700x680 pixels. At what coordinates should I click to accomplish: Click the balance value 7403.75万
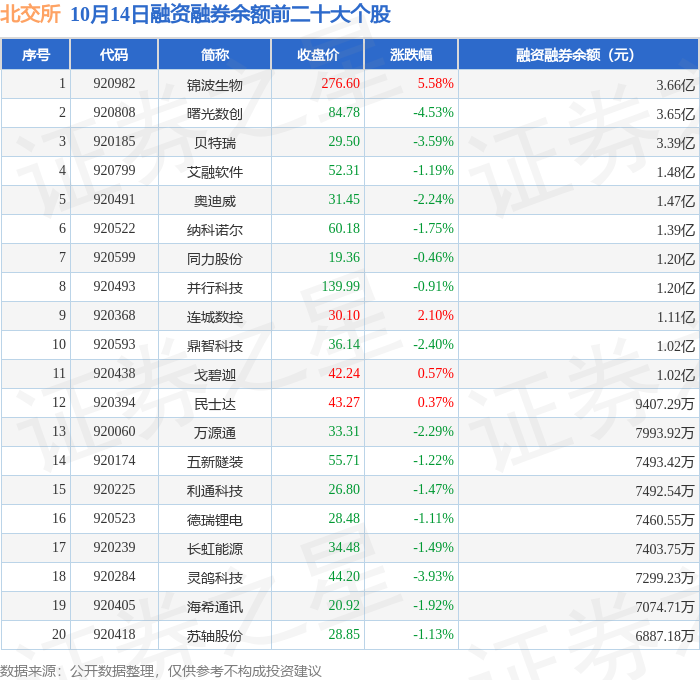[665, 549]
